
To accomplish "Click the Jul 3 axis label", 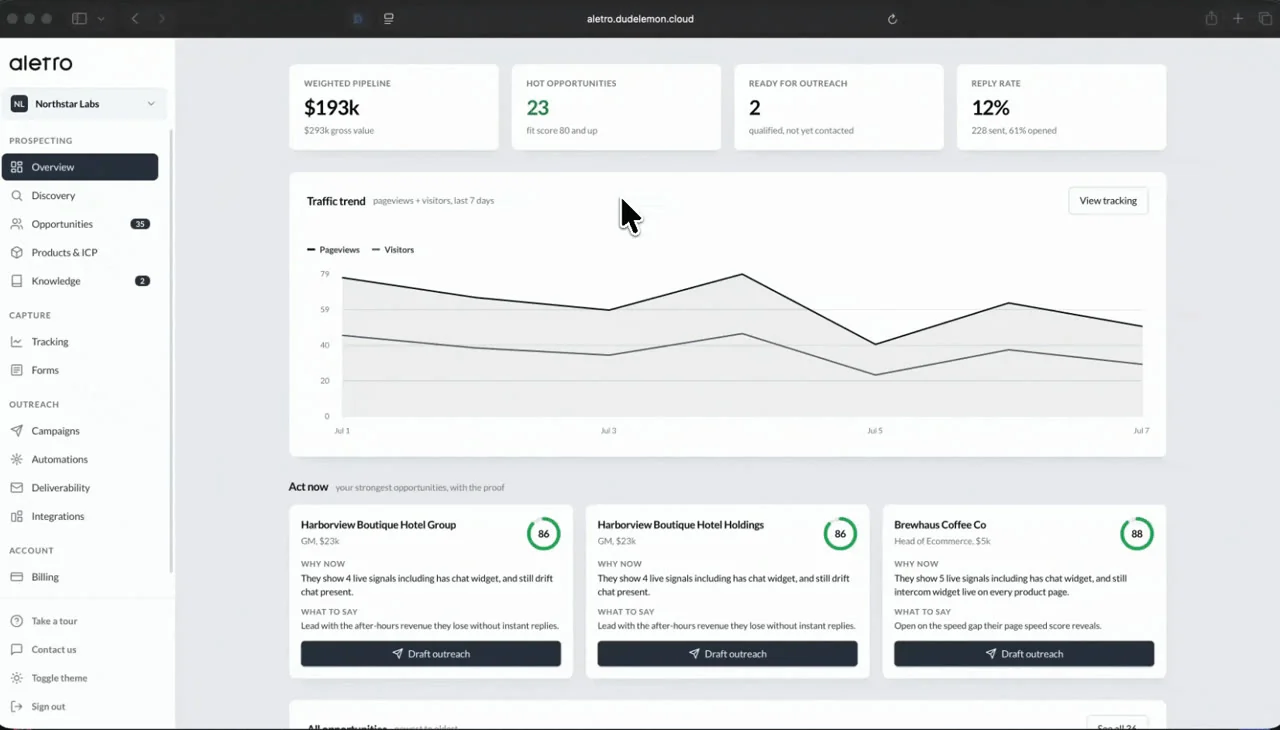I will pyautogui.click(x=608, y=431).
